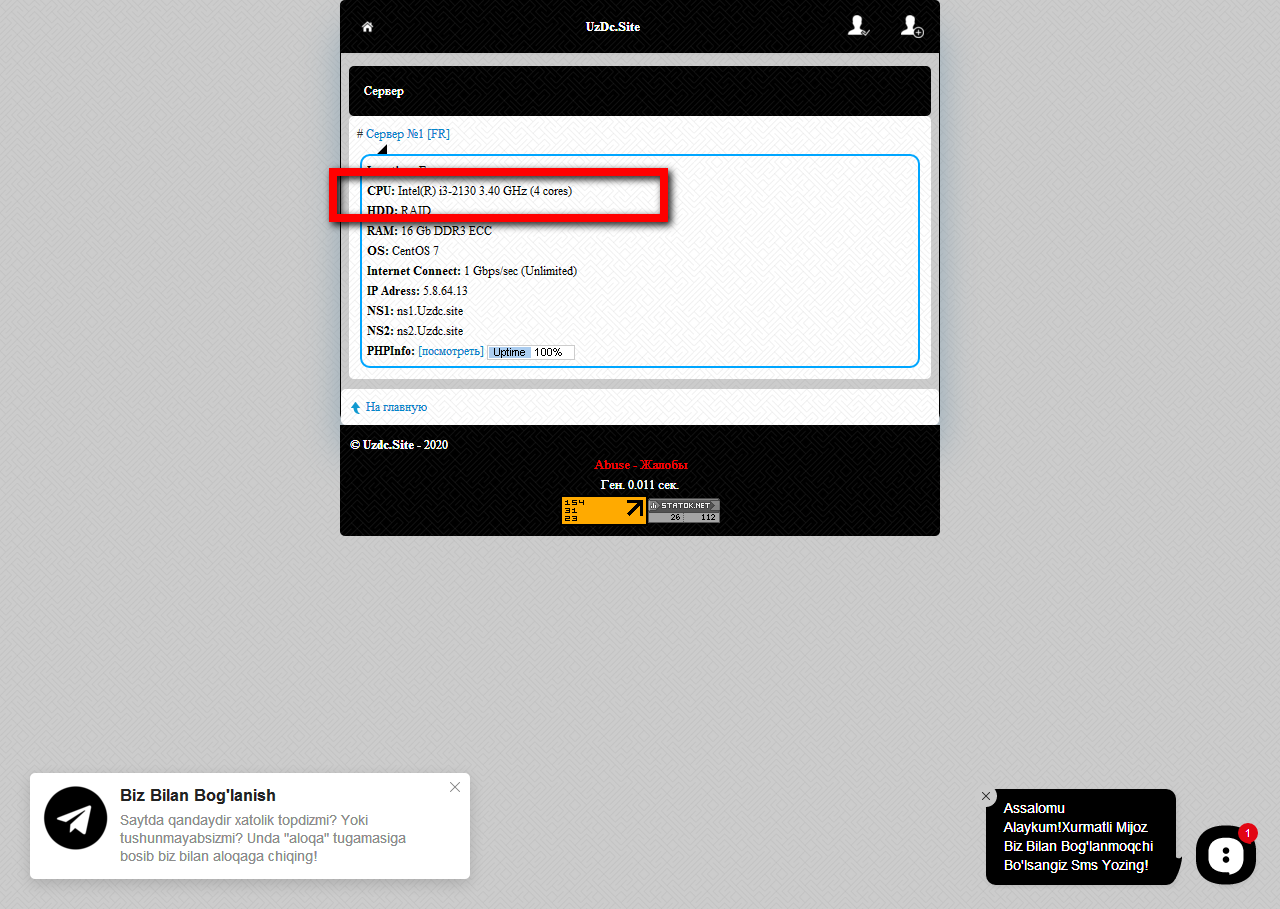Open the chat widget button
1280x909 pixels.
click(x=1225, y=854)
